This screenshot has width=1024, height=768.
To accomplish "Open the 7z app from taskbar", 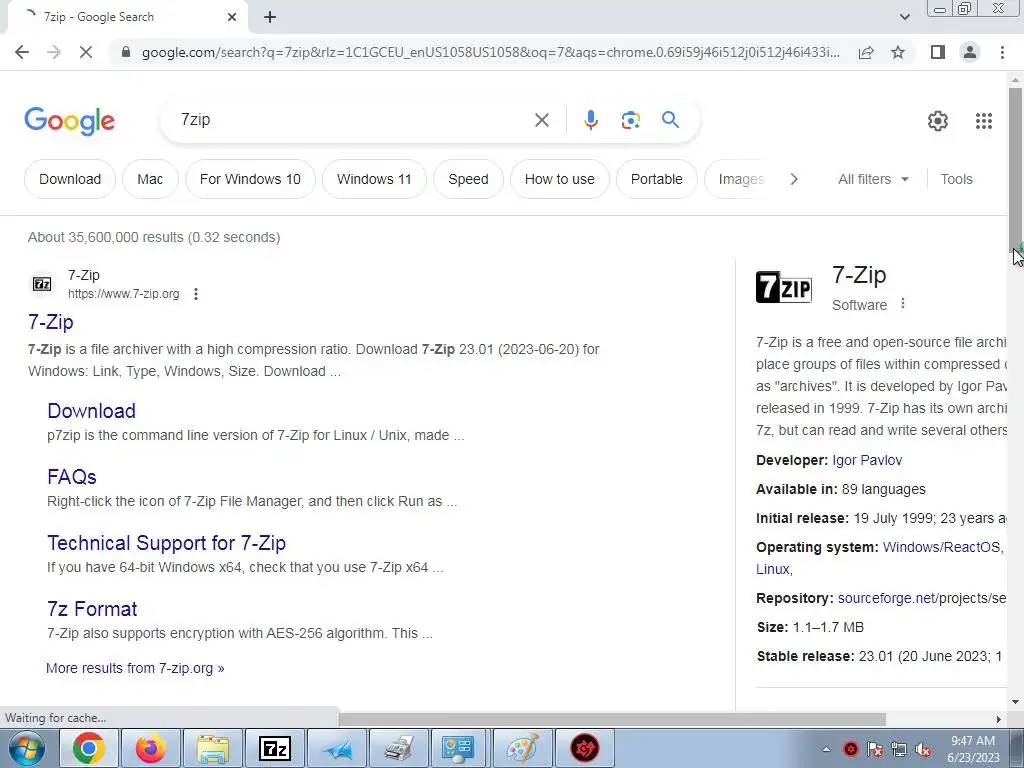I will 274,748.
